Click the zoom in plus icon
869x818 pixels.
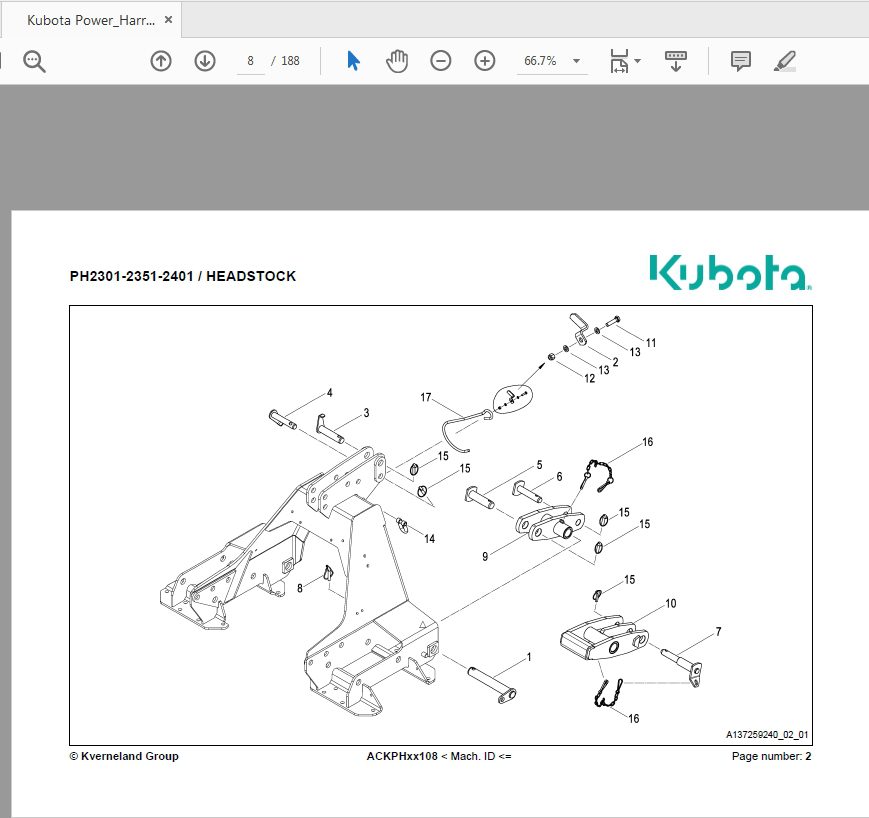(x=484, y=61)
